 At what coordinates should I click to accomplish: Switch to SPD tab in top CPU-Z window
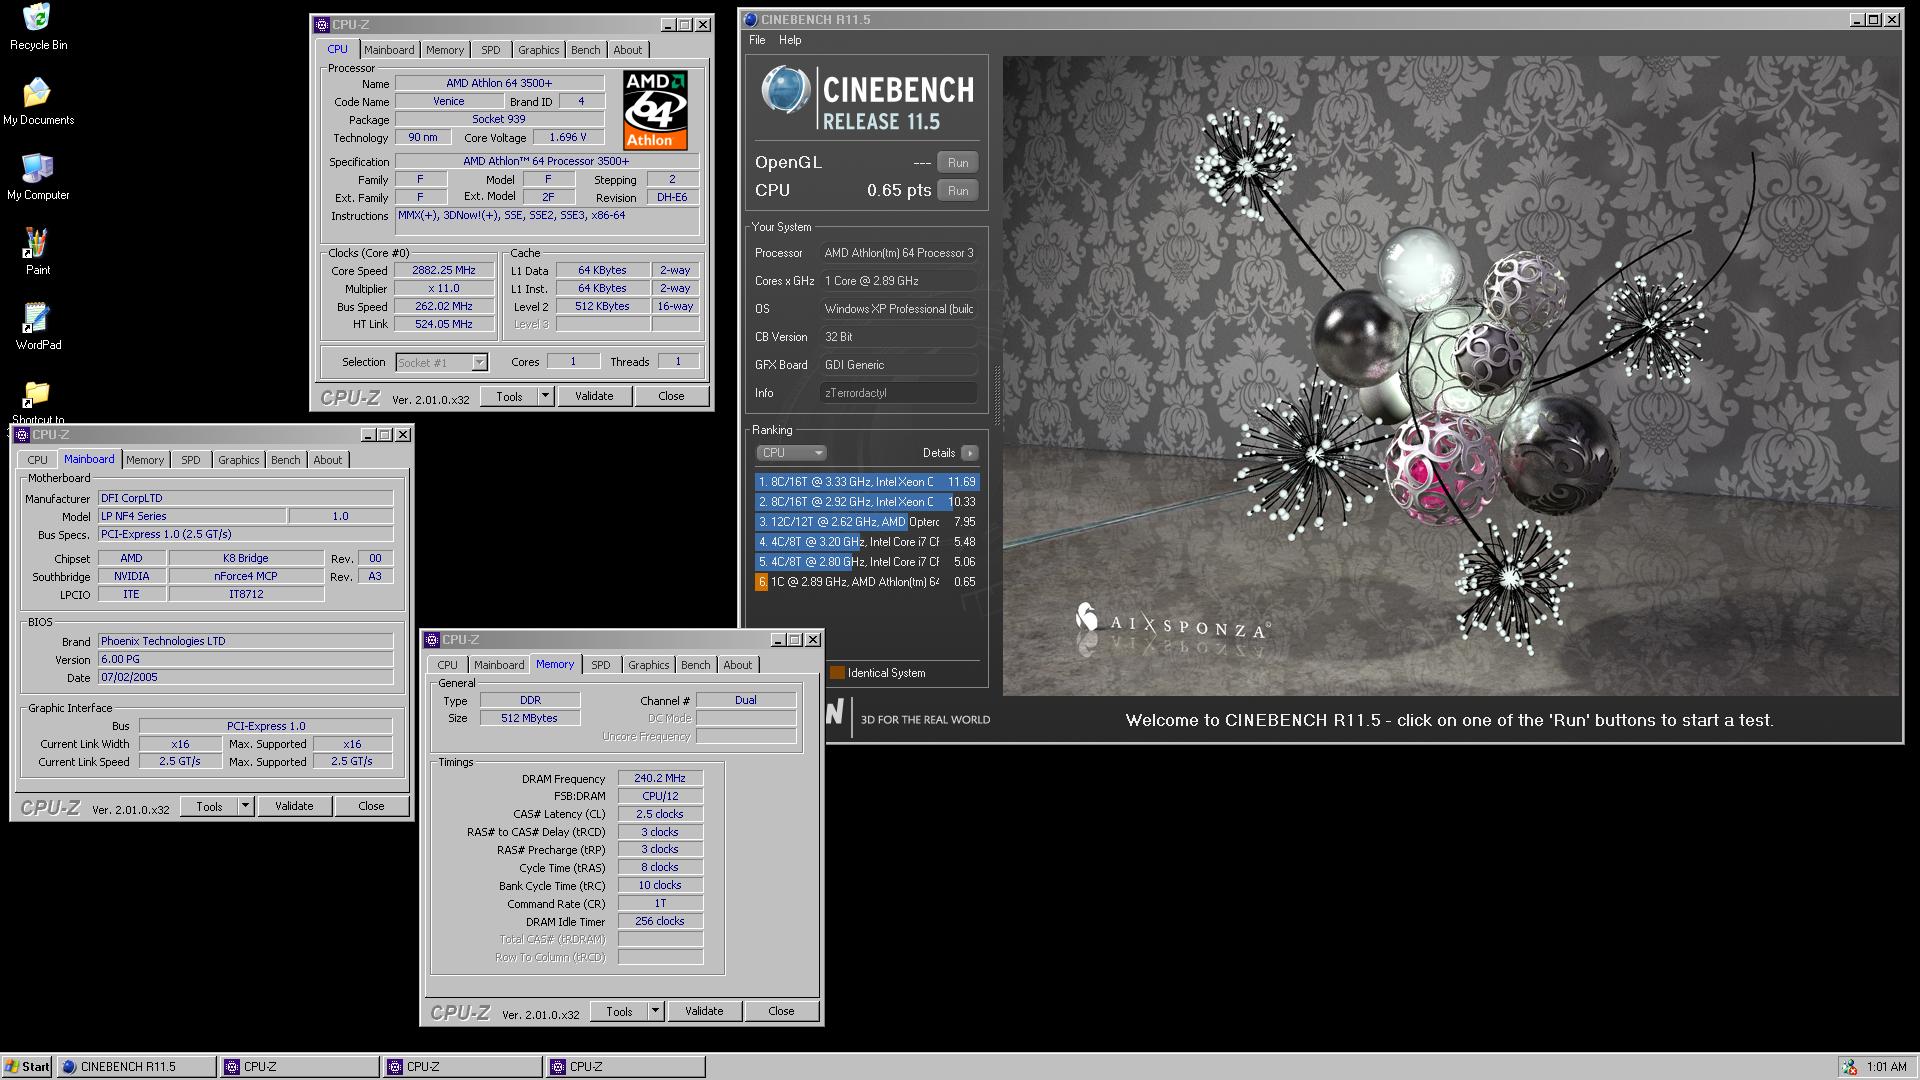pos(490,50)
